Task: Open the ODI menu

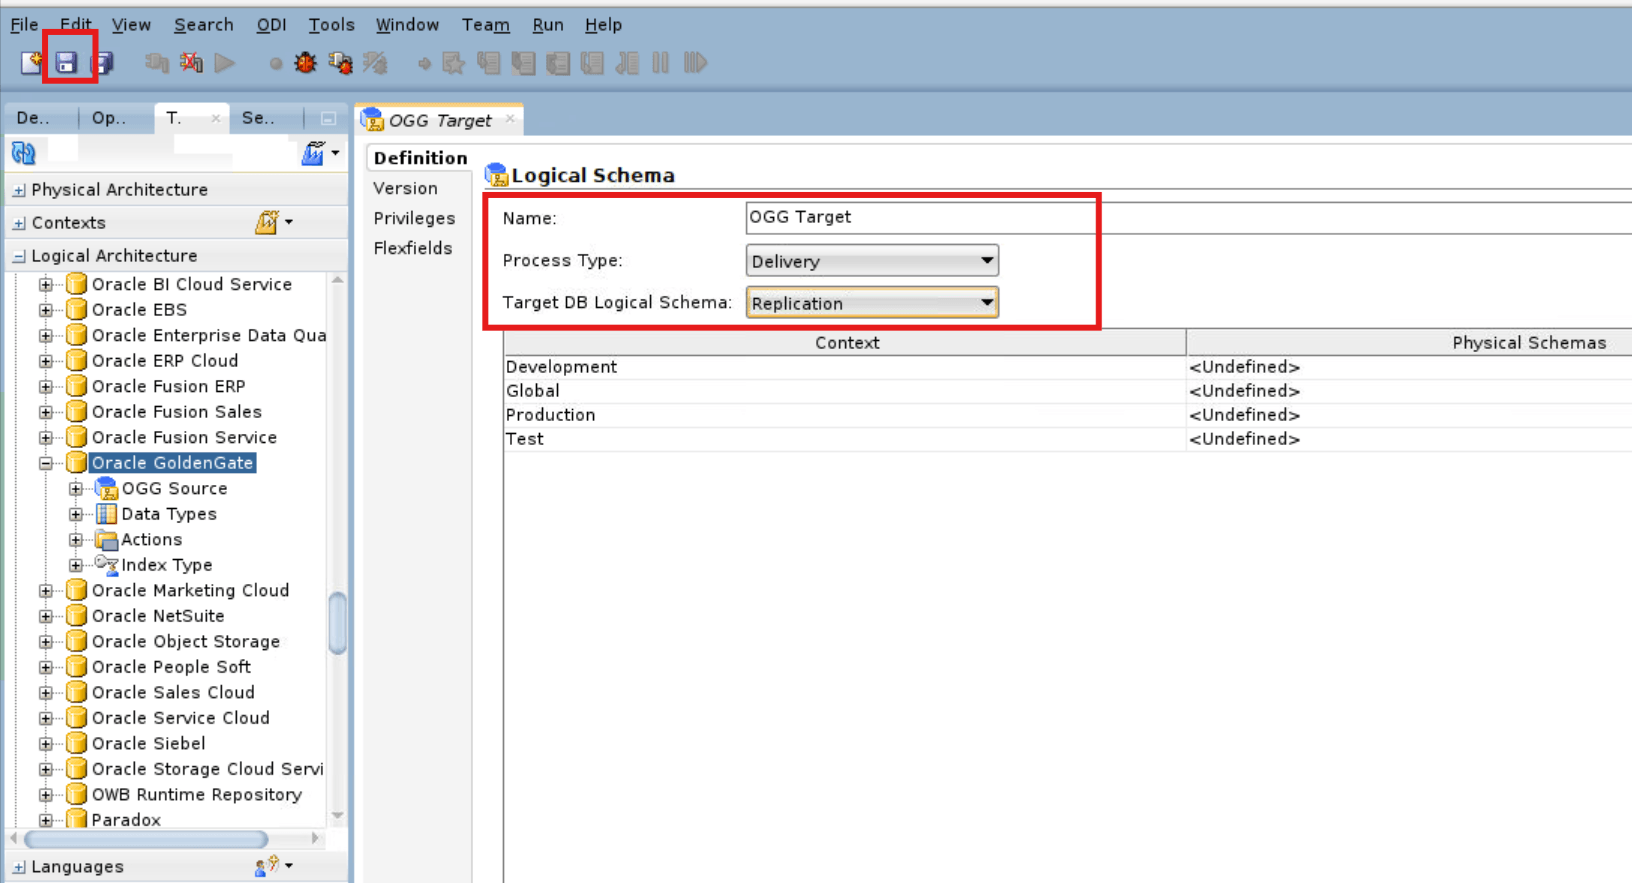Action: tap(271, 25)
